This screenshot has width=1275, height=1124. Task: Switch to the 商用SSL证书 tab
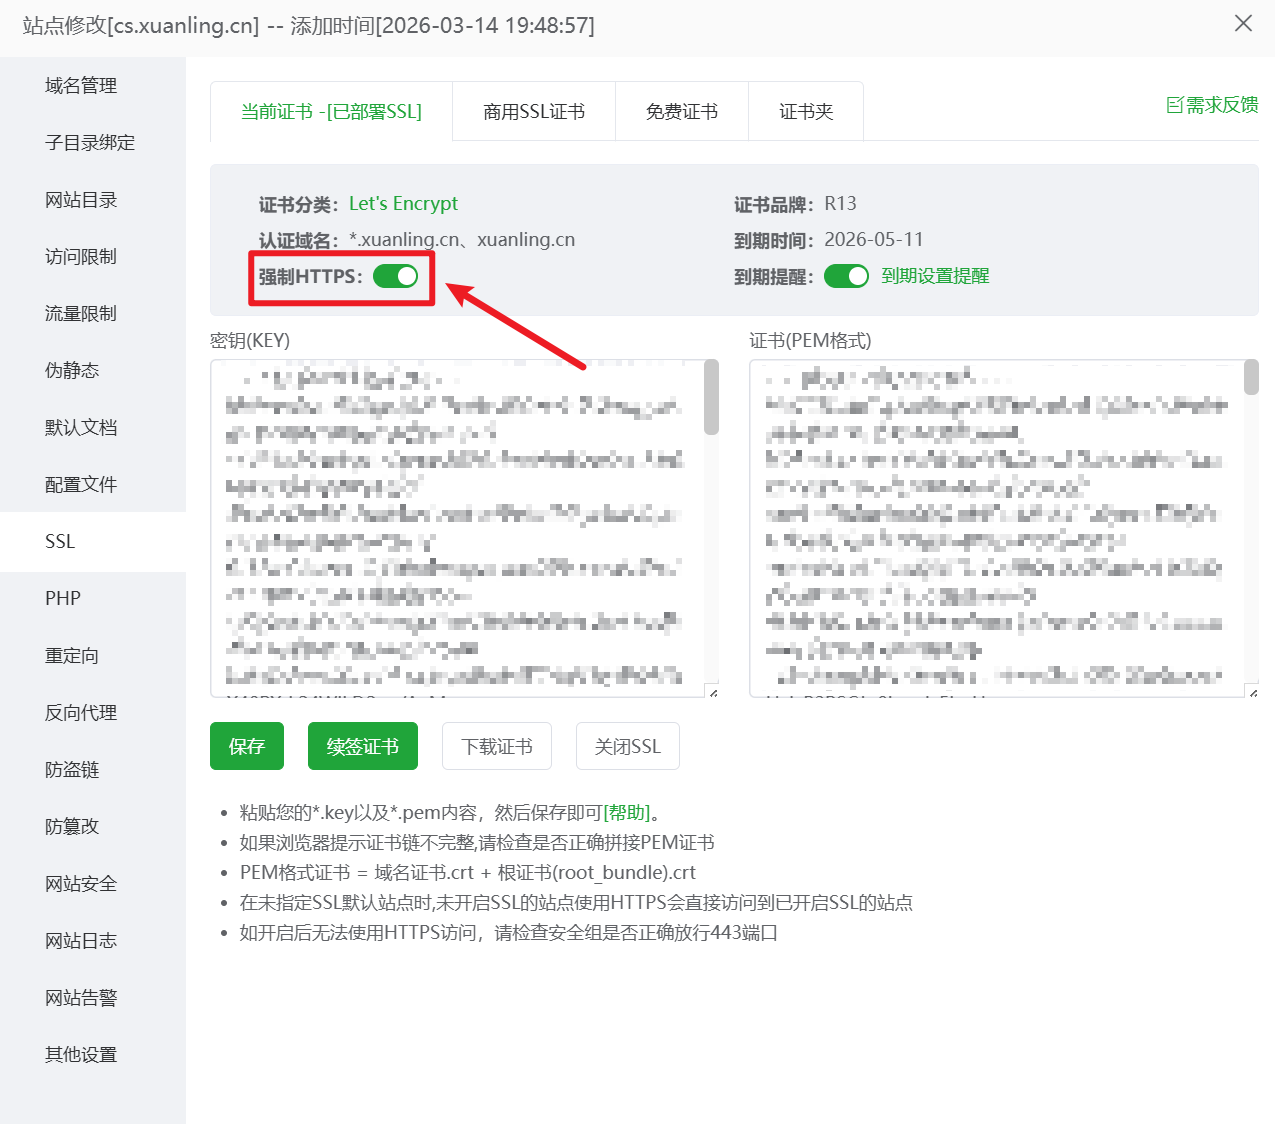point(533,111)
